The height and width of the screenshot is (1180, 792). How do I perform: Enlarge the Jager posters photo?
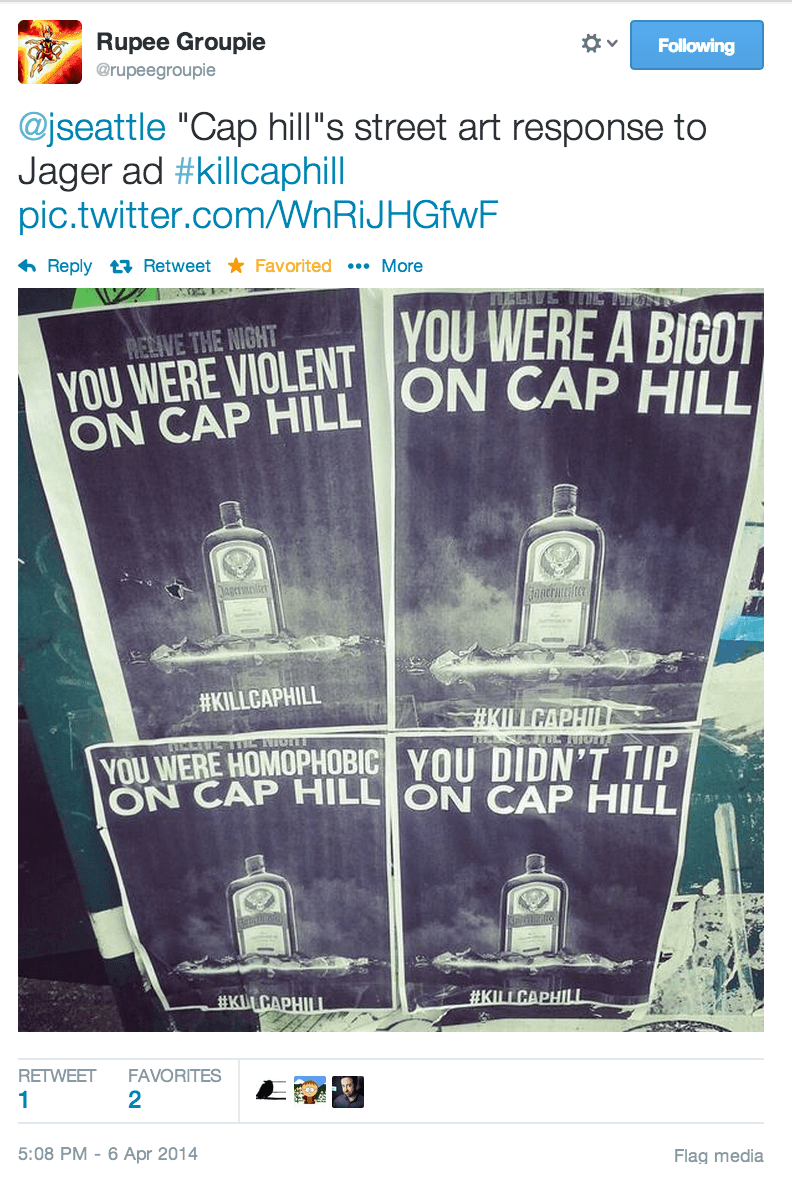pos(391,660)
